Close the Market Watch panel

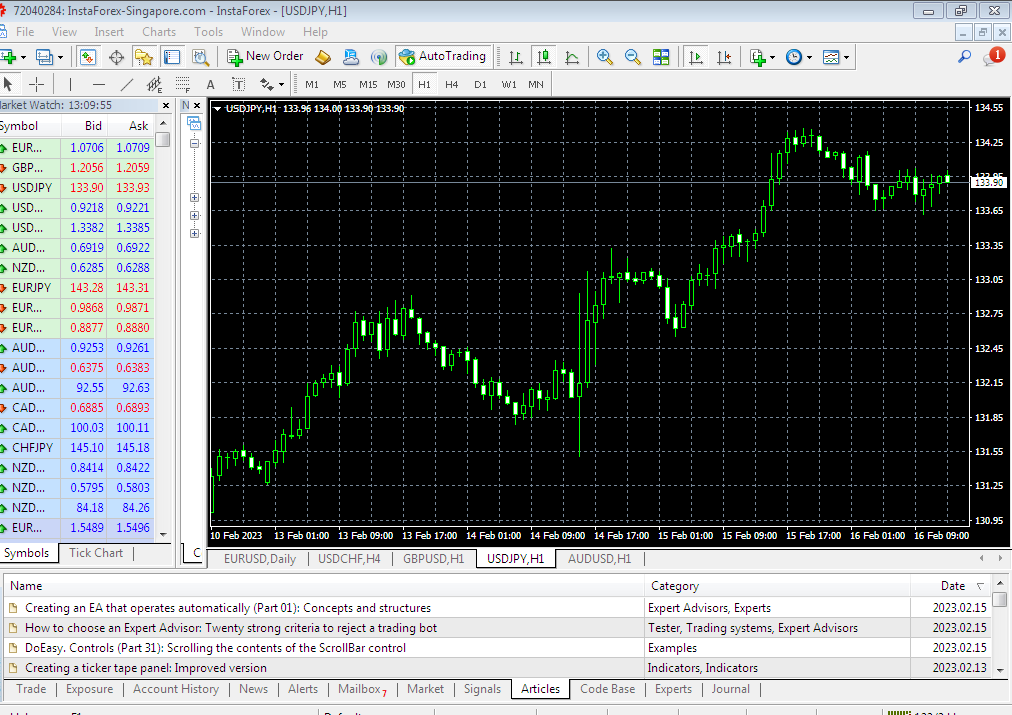tap(166, 105)
